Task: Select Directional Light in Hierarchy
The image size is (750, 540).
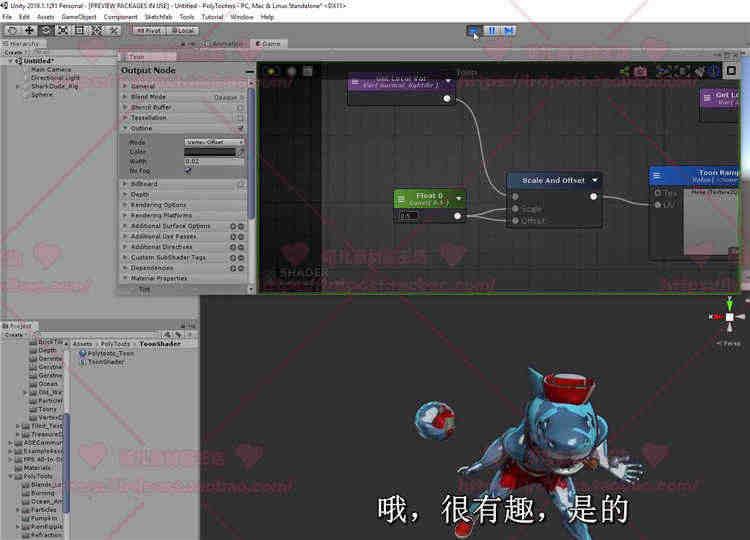Action: click(x=55, y=77)
